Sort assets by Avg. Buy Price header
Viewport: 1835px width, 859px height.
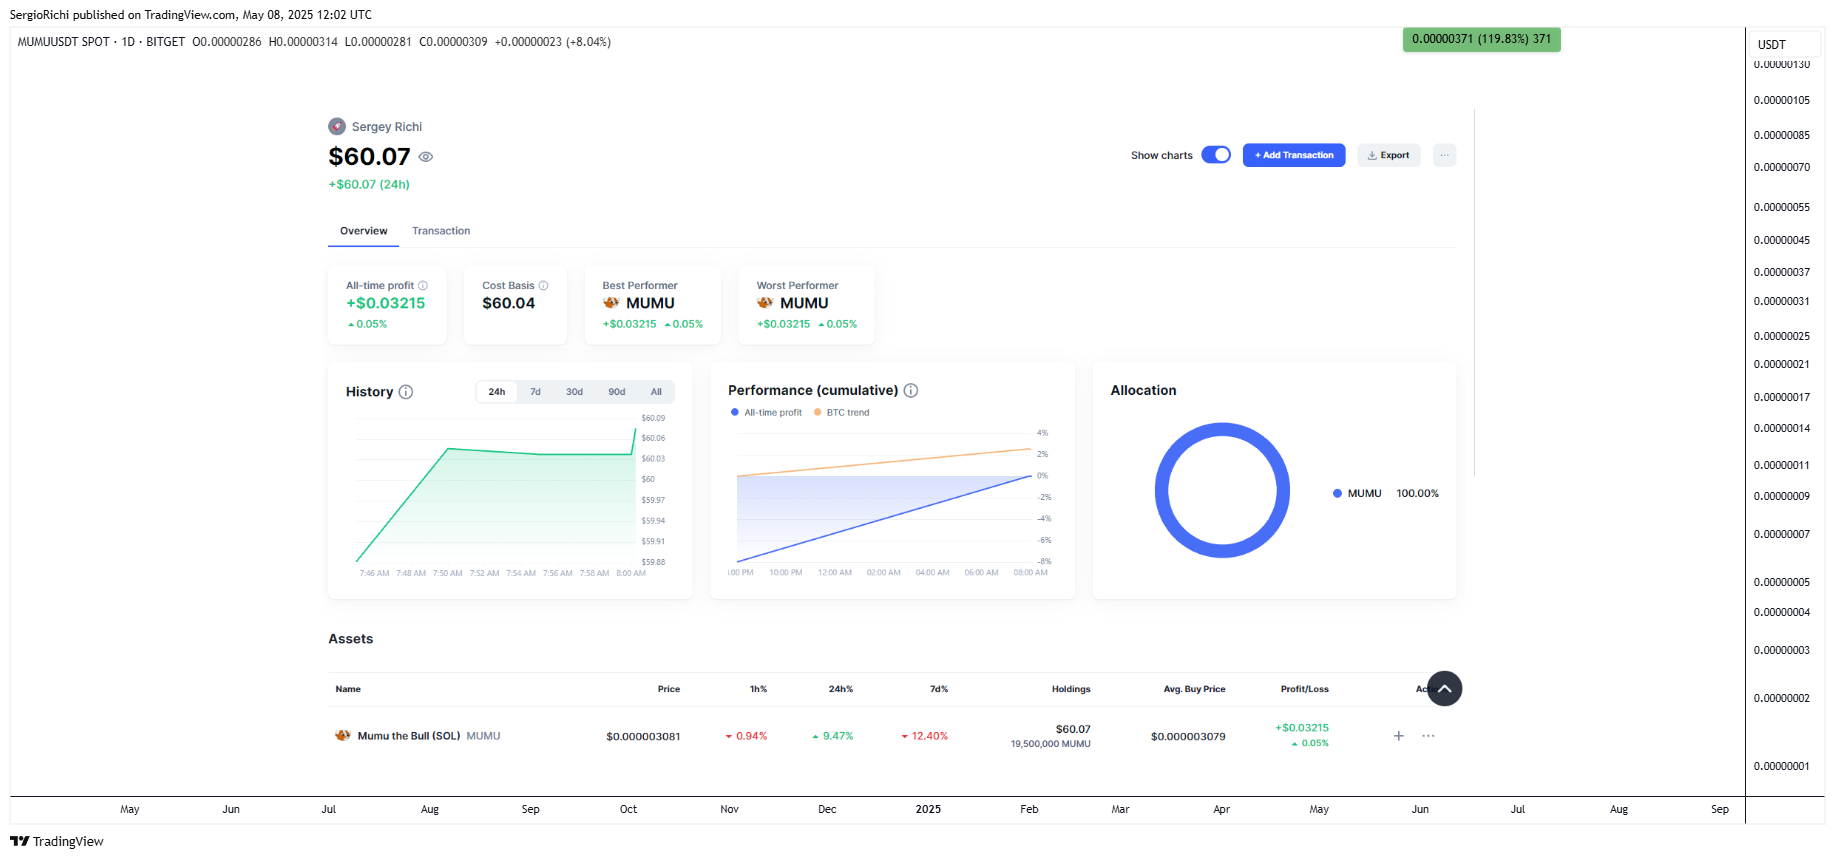[1194, 689]
